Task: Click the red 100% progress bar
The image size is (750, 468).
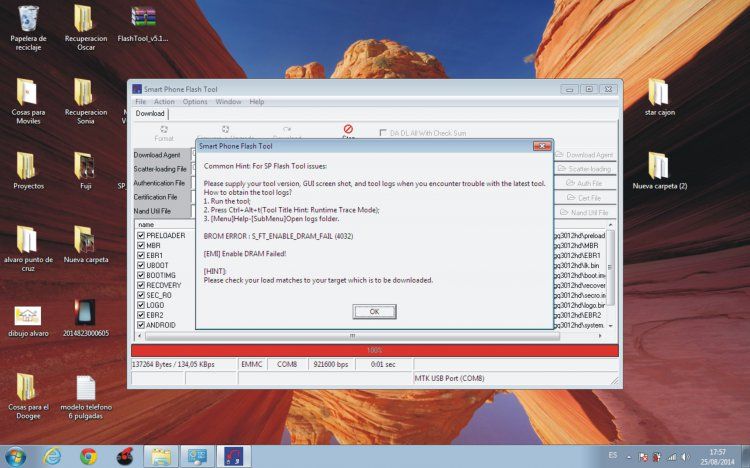Action: click(375, 350)
